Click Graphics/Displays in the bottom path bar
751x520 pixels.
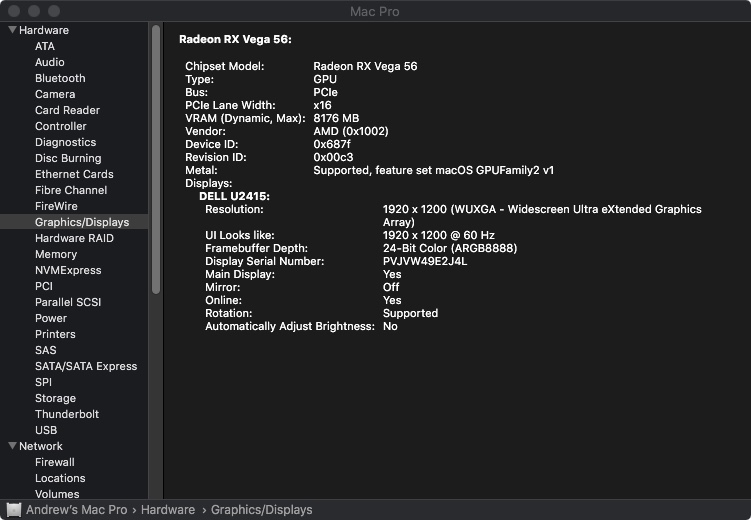(x=262, y=510)
